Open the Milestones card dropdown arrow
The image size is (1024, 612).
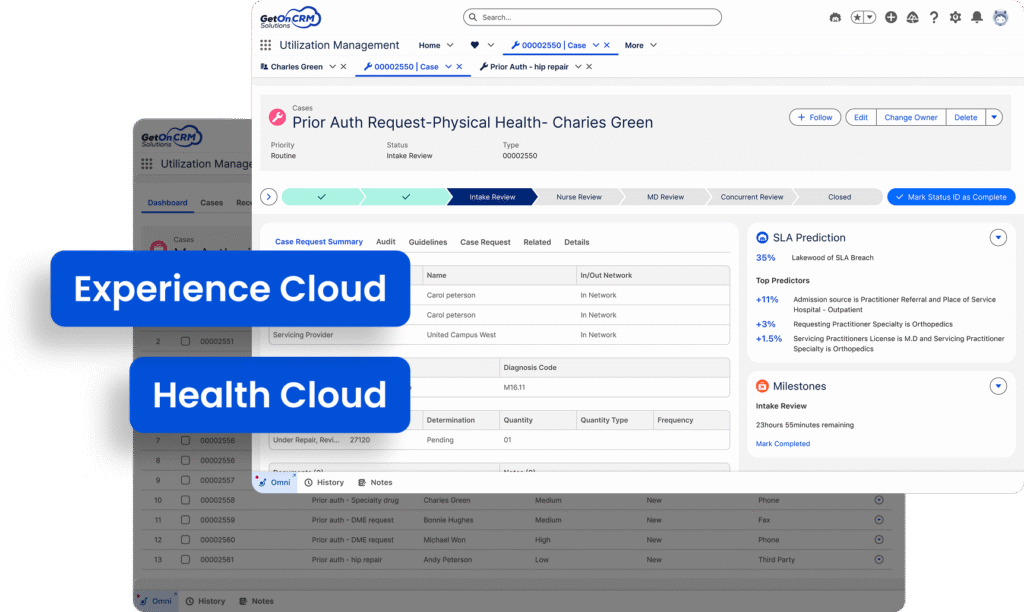click(x=997, y=386)
